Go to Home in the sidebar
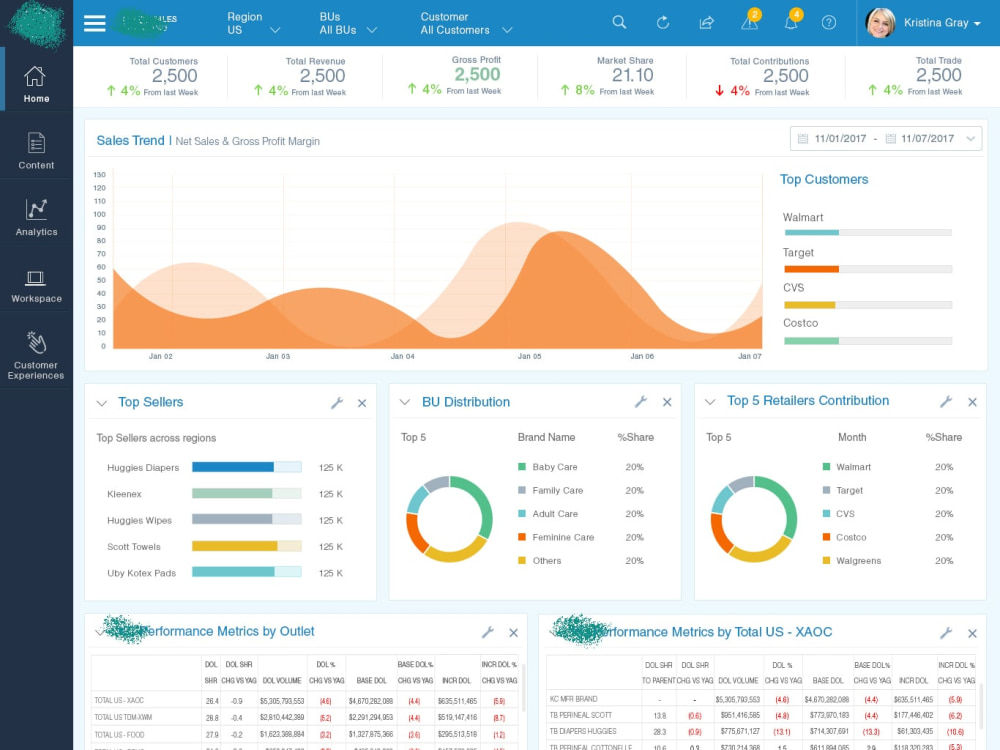 [x=36, y=84]
